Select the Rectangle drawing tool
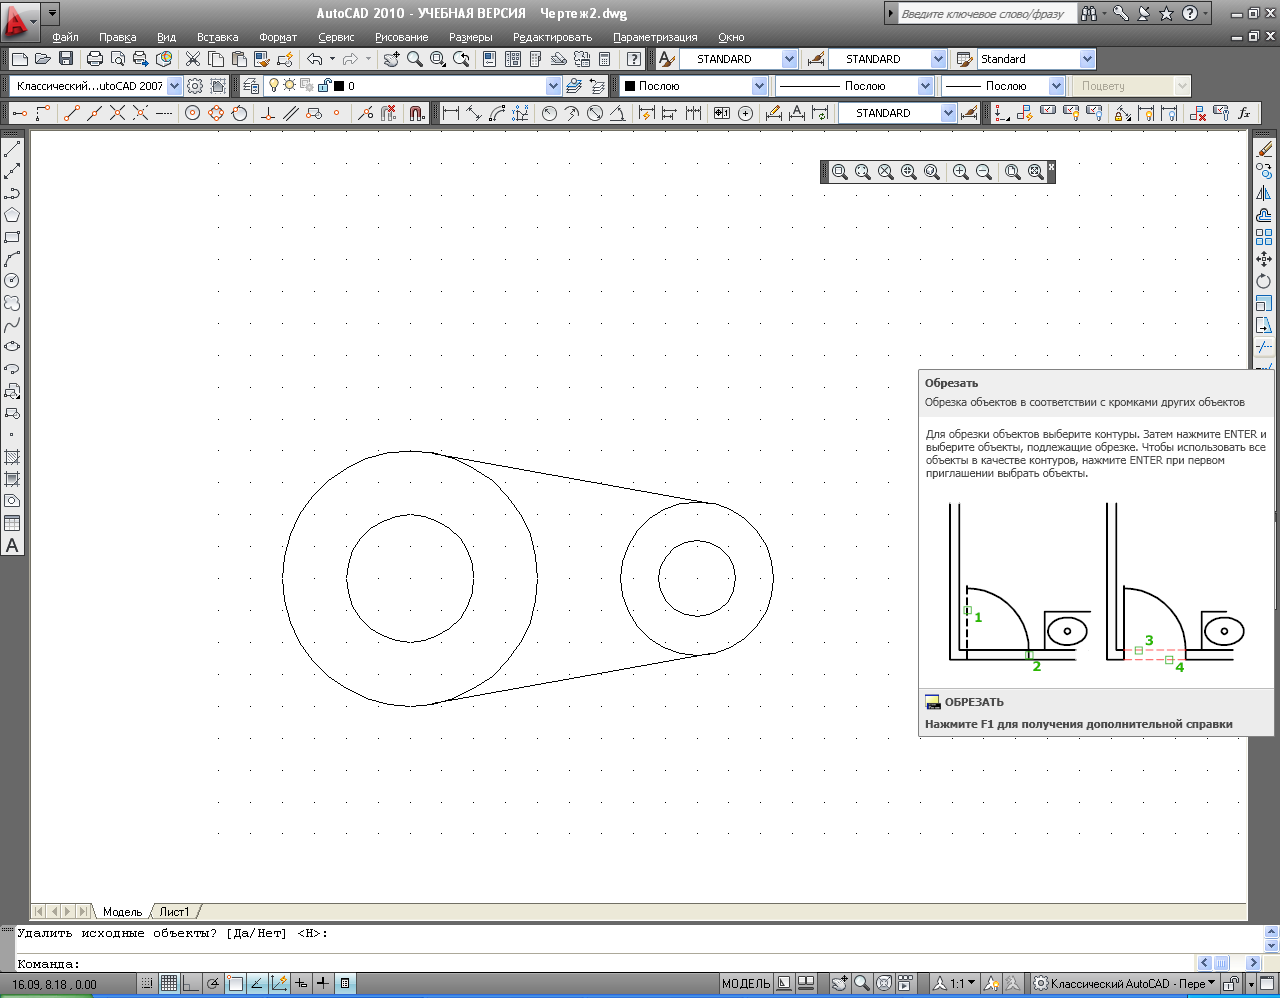This screenshot has height=998, width=1280. coord(12,237)
